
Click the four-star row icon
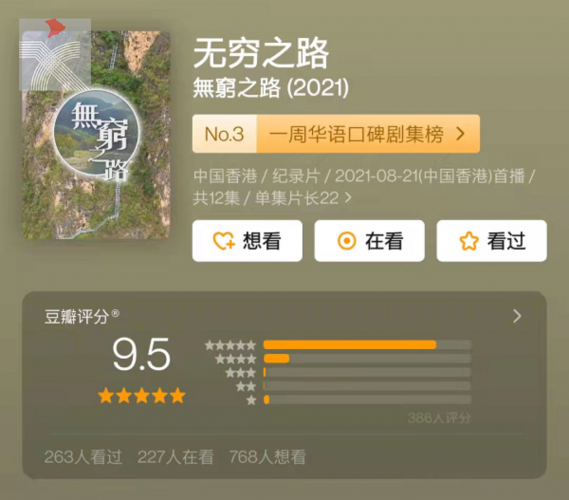click(x=236, y=359)
